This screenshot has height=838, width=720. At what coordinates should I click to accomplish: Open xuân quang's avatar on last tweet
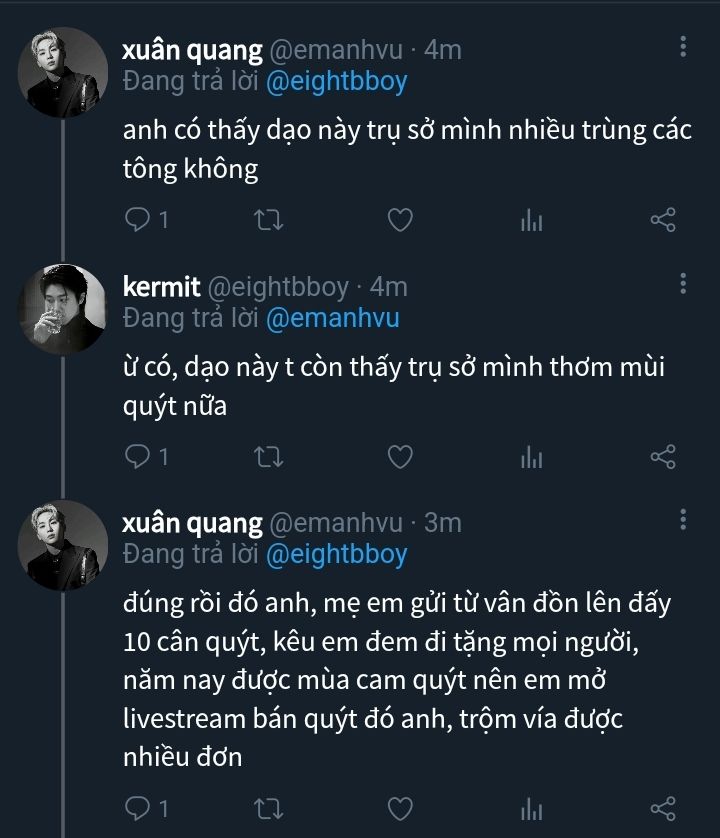pos(63,545)
